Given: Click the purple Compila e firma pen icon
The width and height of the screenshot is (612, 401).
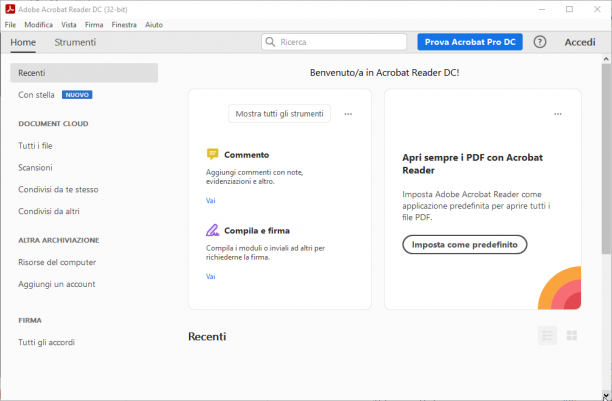Looking at the screenshot, I should (x=212, y=230).
